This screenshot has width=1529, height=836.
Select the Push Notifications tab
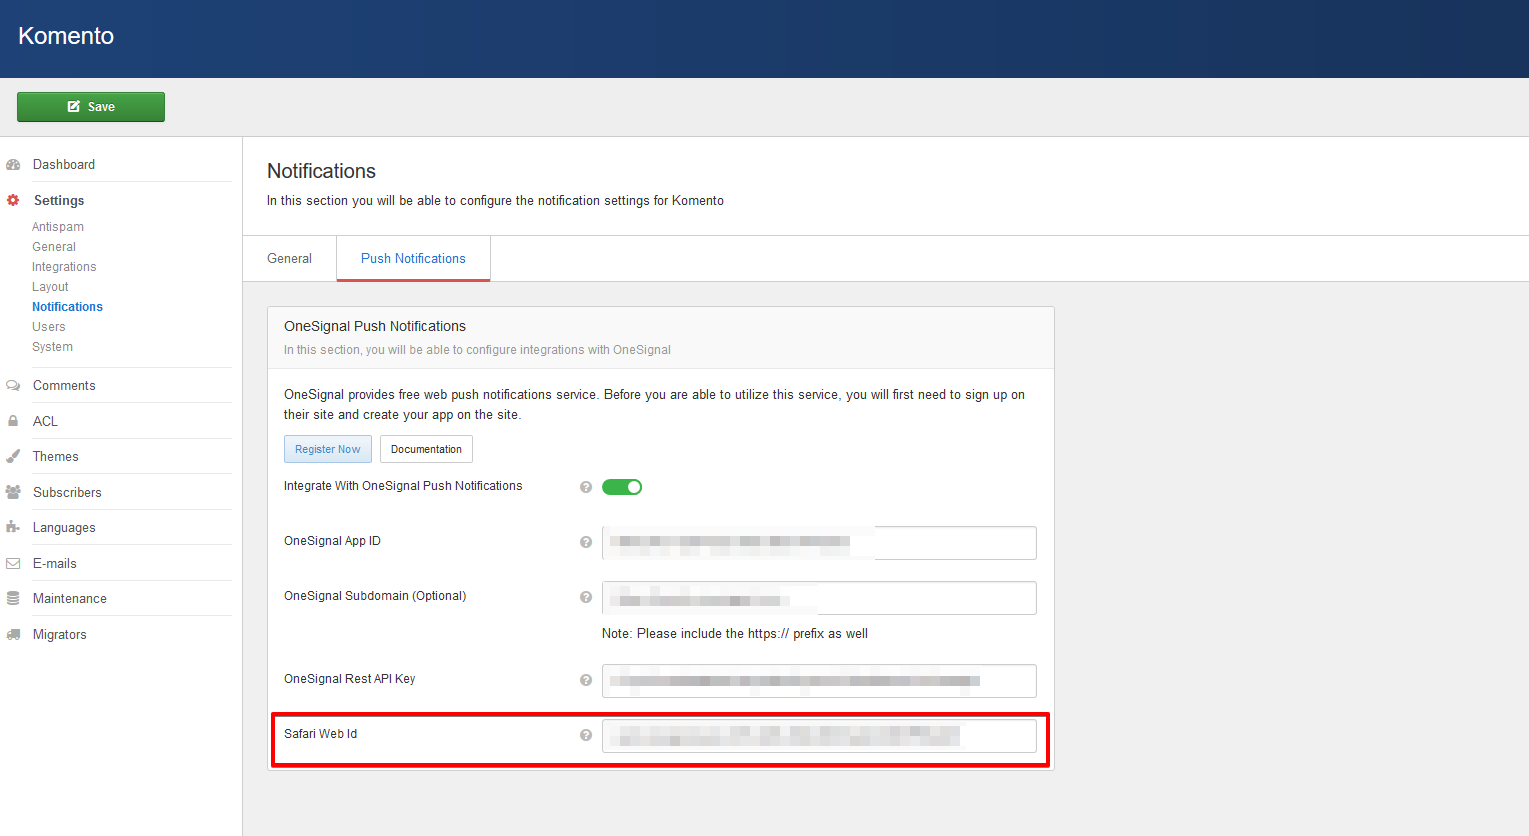413,258
